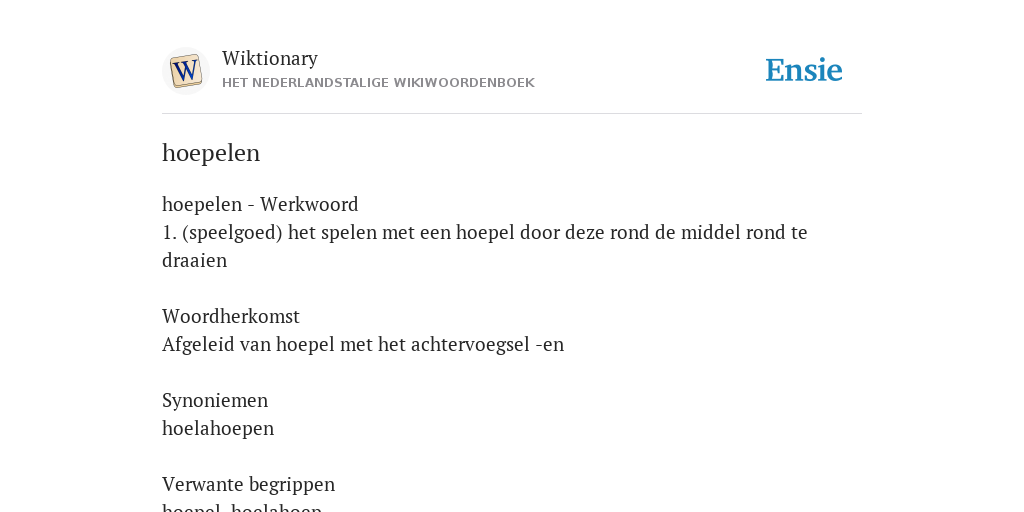Click the 'Verwante begrippen' section label

(248, 485)
